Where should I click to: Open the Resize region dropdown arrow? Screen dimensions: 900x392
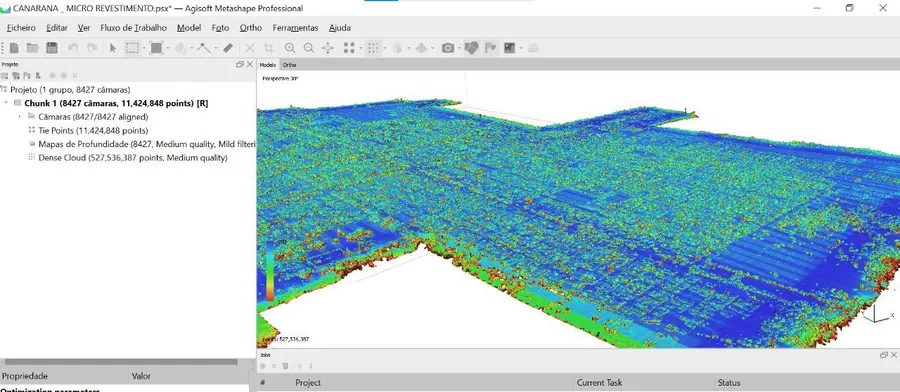pyautogui.click(x=168, y=48)
